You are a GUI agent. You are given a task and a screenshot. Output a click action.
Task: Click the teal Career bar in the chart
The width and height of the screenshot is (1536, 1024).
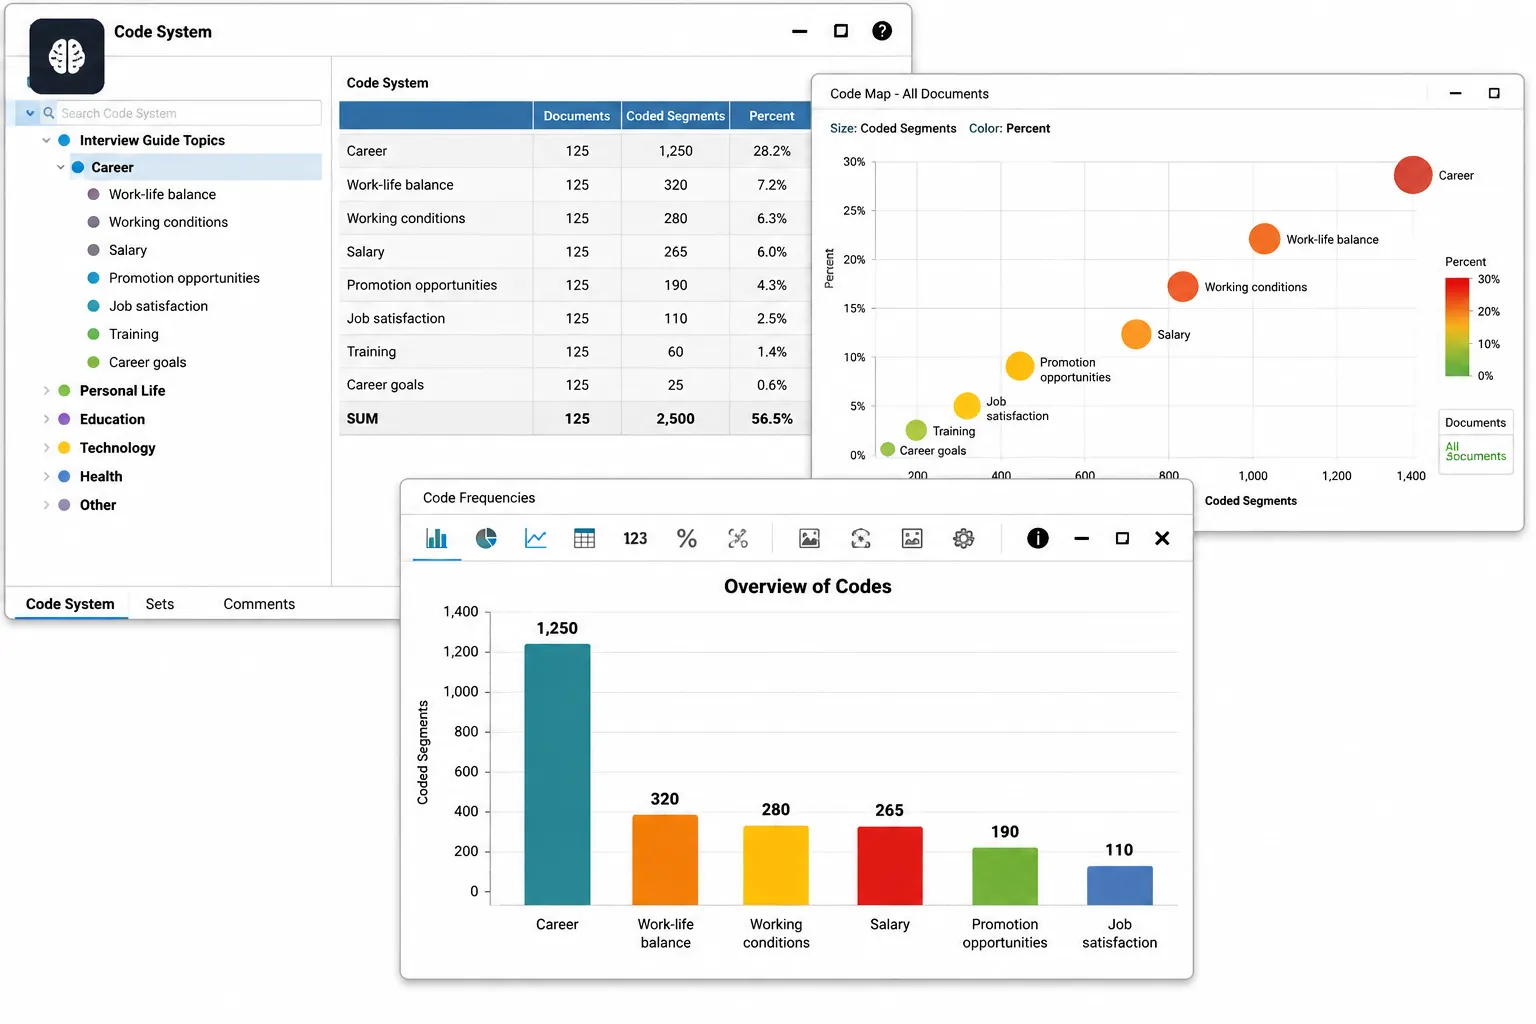tap(557, 774)
